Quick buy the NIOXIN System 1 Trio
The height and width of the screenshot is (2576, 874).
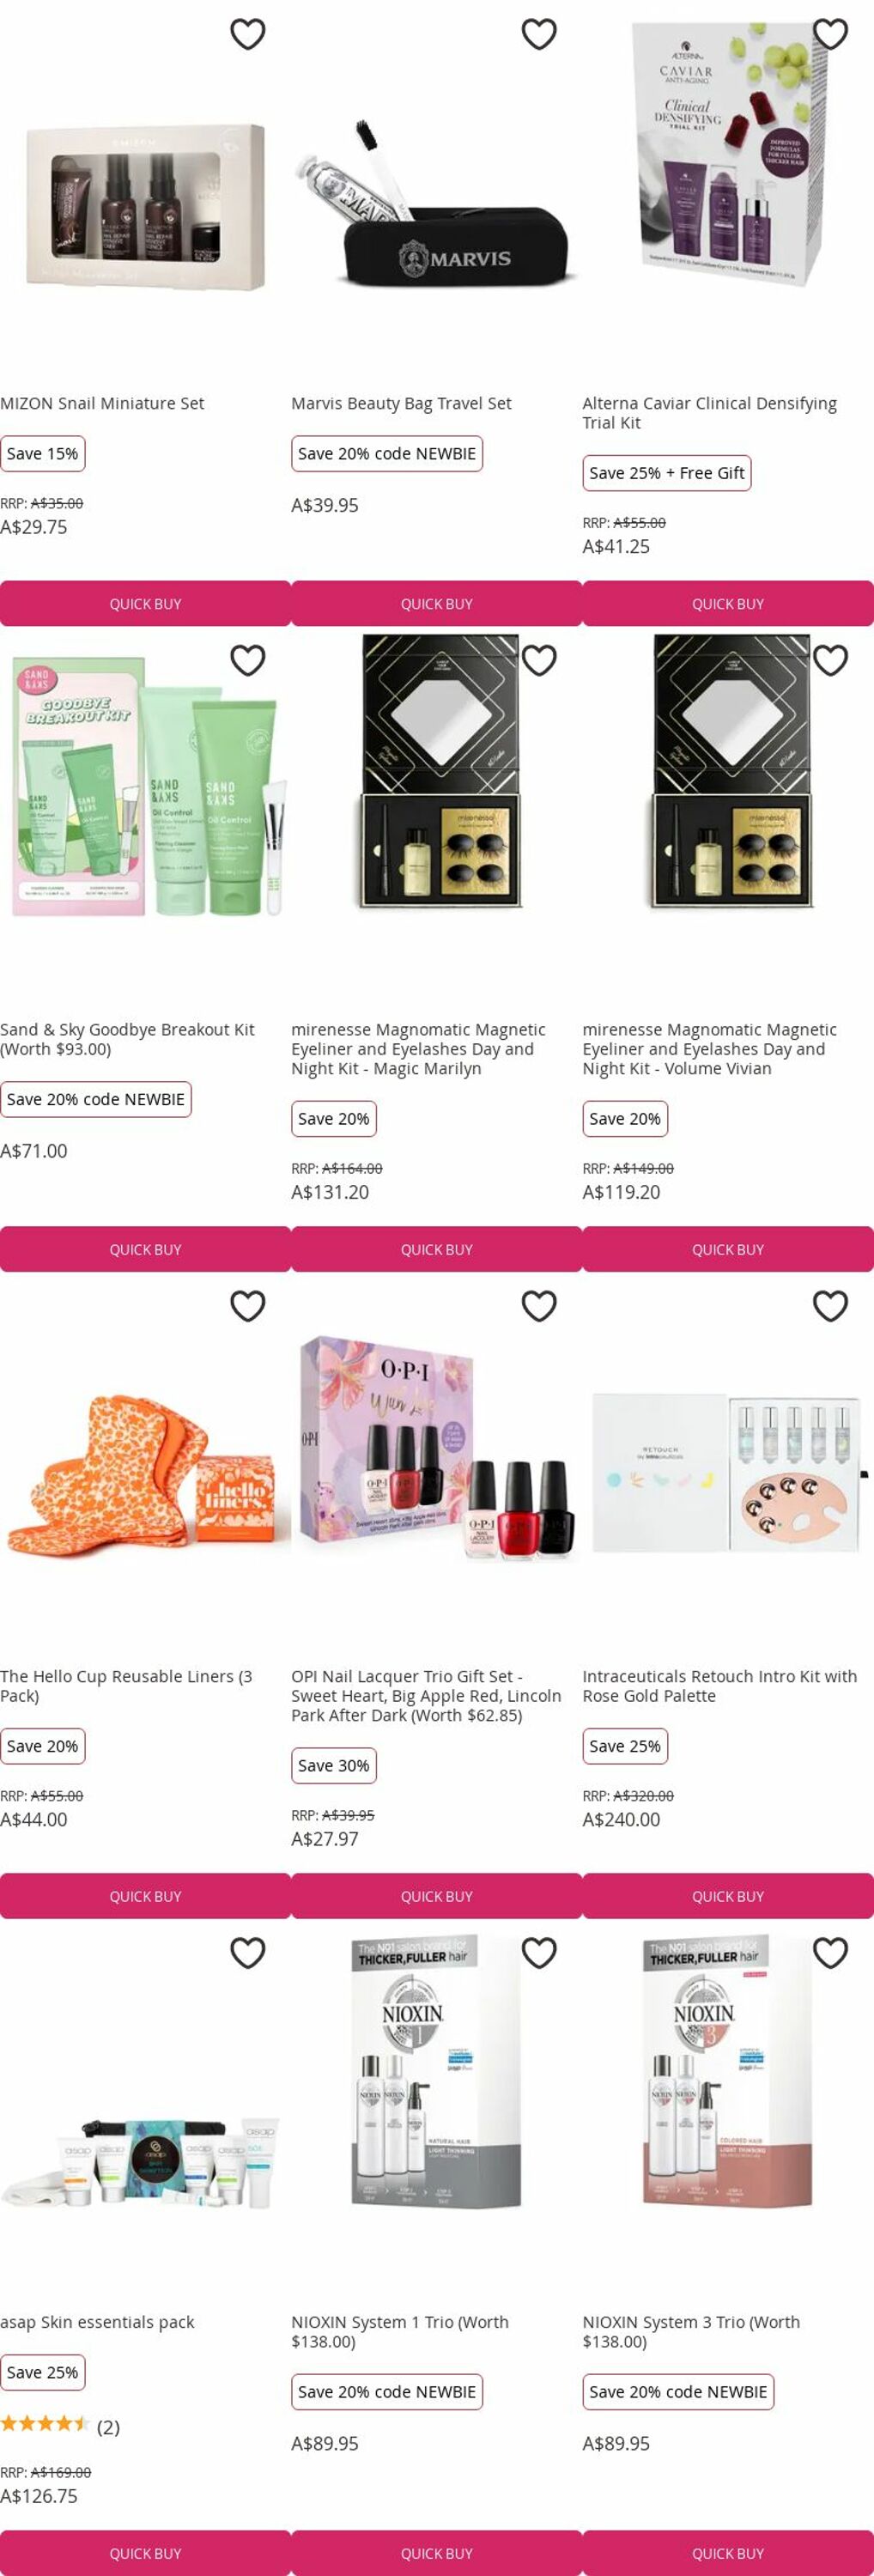click(437, 2553)
